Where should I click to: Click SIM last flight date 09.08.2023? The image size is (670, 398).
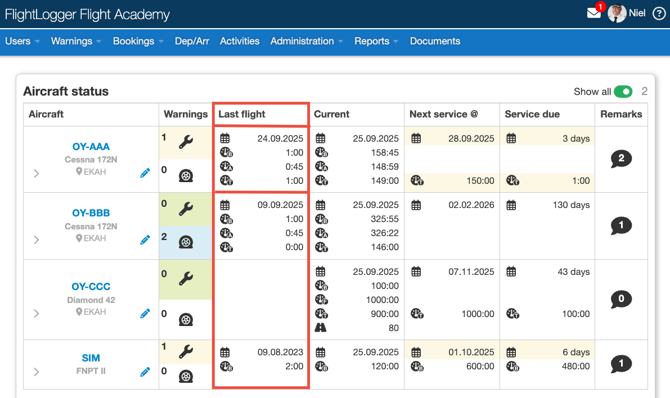[x=280, y=352]
